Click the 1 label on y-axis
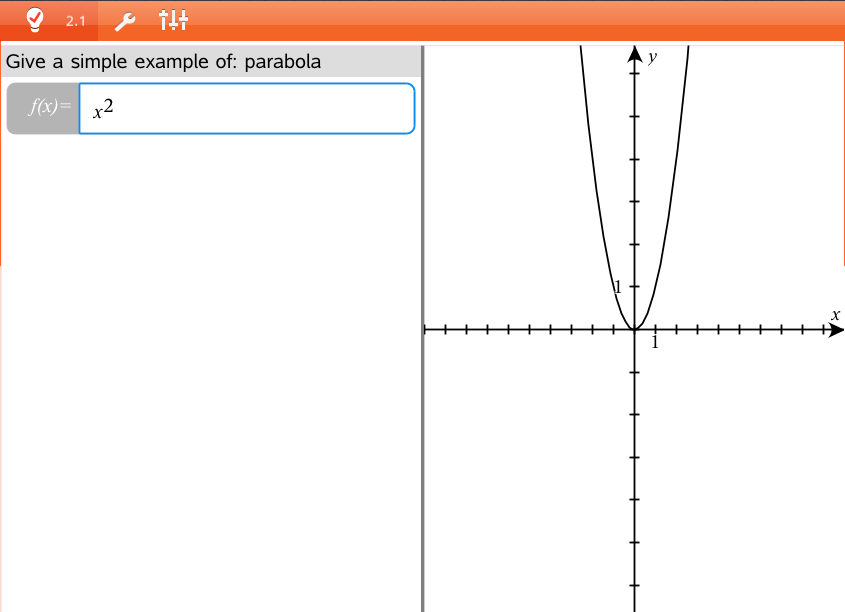This screenshot has width=845, height=612. click(x=618, y=287)
